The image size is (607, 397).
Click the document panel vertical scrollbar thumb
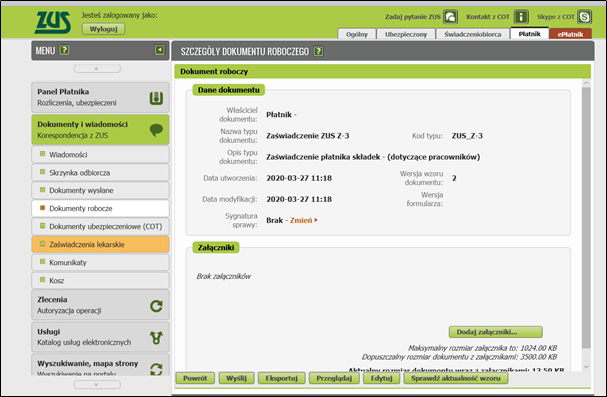pyautogui.click(x=586, y=217)
